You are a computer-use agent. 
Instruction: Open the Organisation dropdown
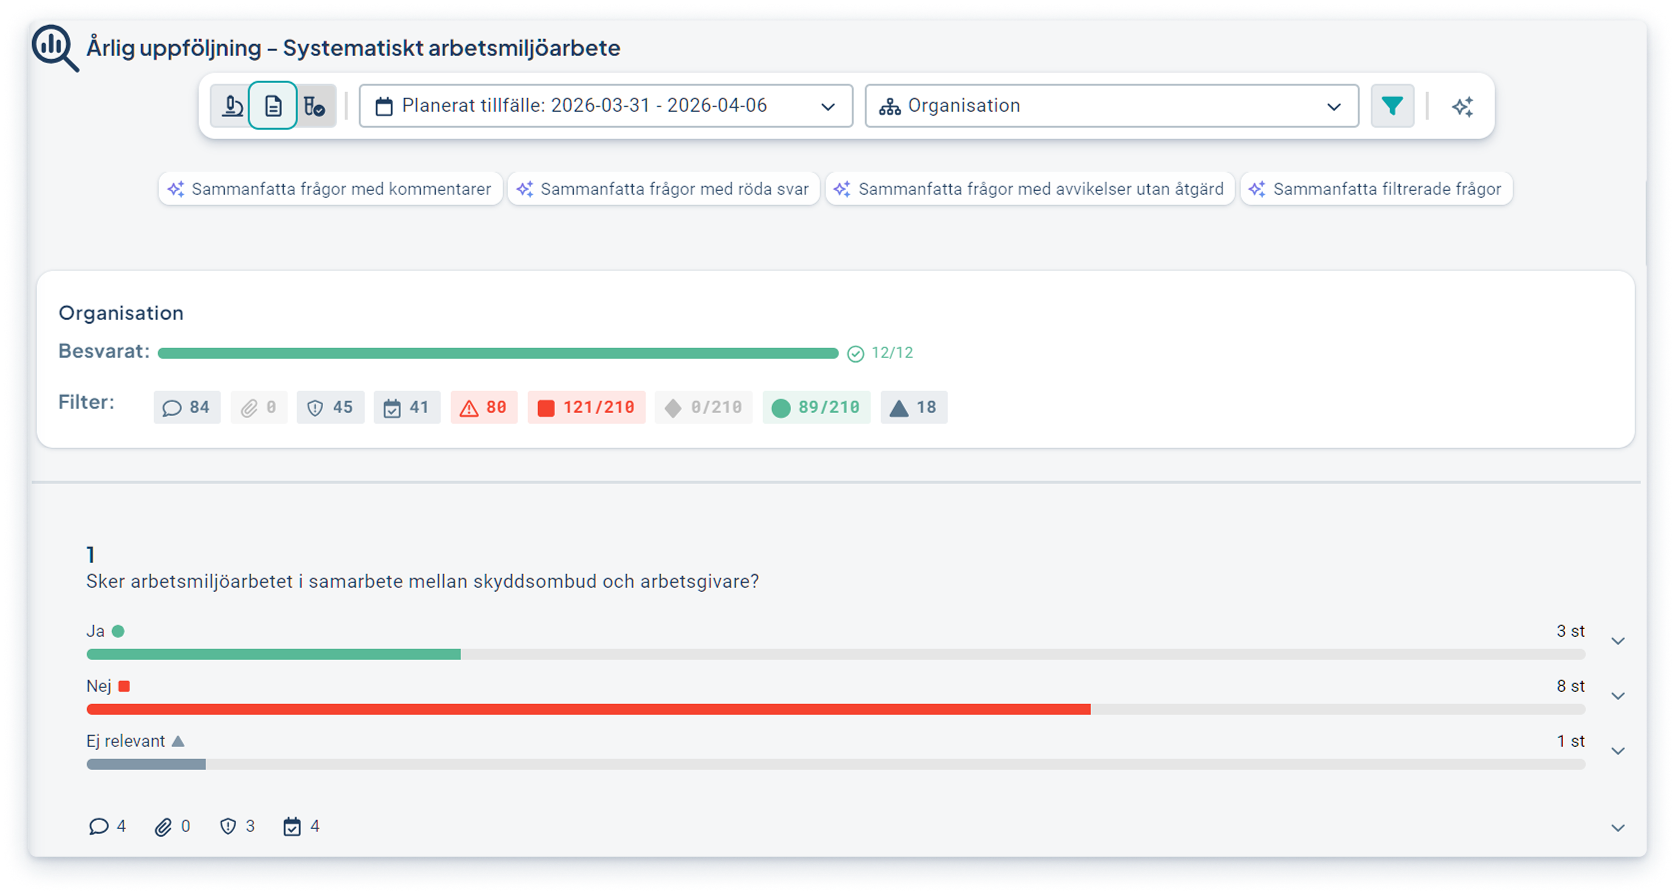pos(1111,106)
